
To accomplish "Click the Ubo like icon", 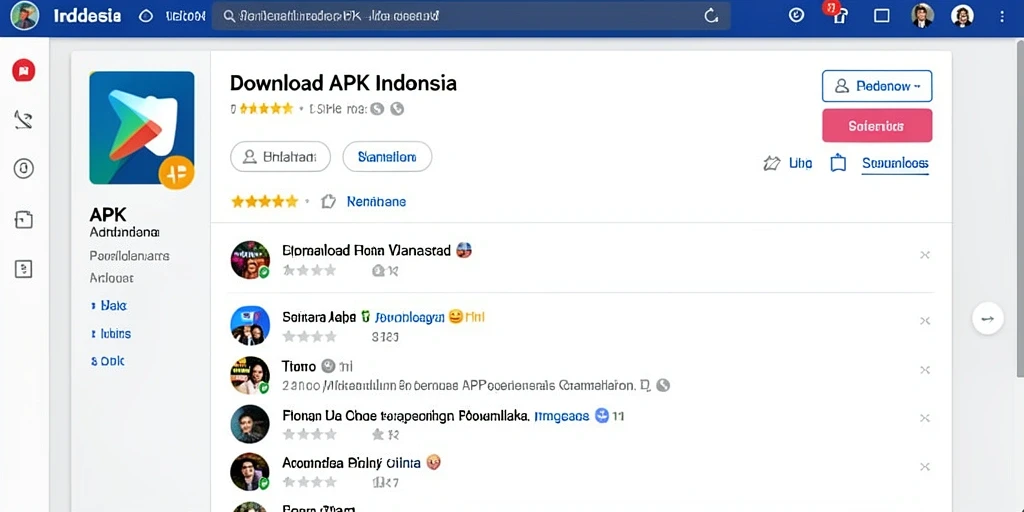I will 772,163.
